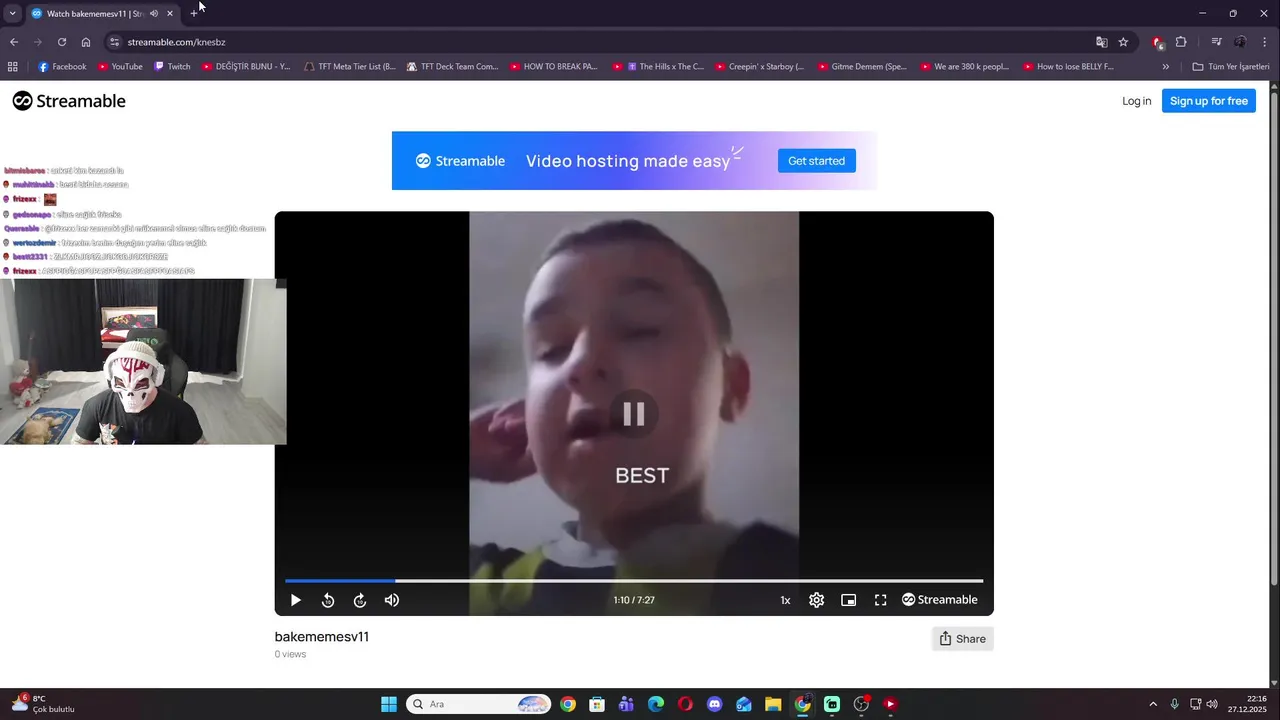Open weather widget 8°C Çok bulutlu
This screenshot has height=720, width=1280.
[x=42, y=704]
